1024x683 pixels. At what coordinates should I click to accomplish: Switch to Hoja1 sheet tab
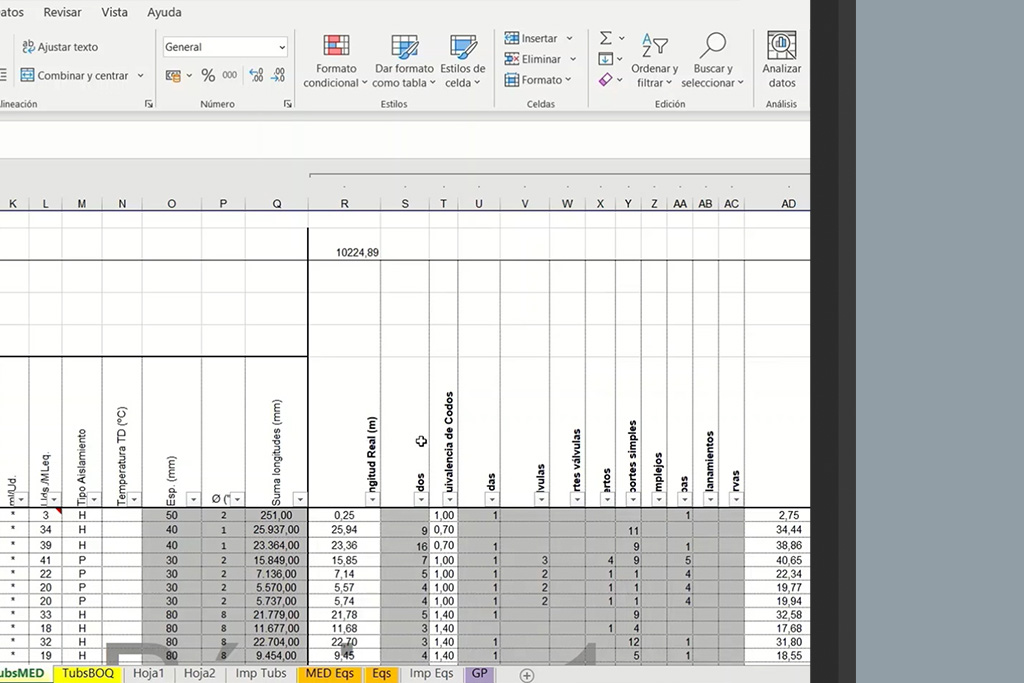[148, 673]
